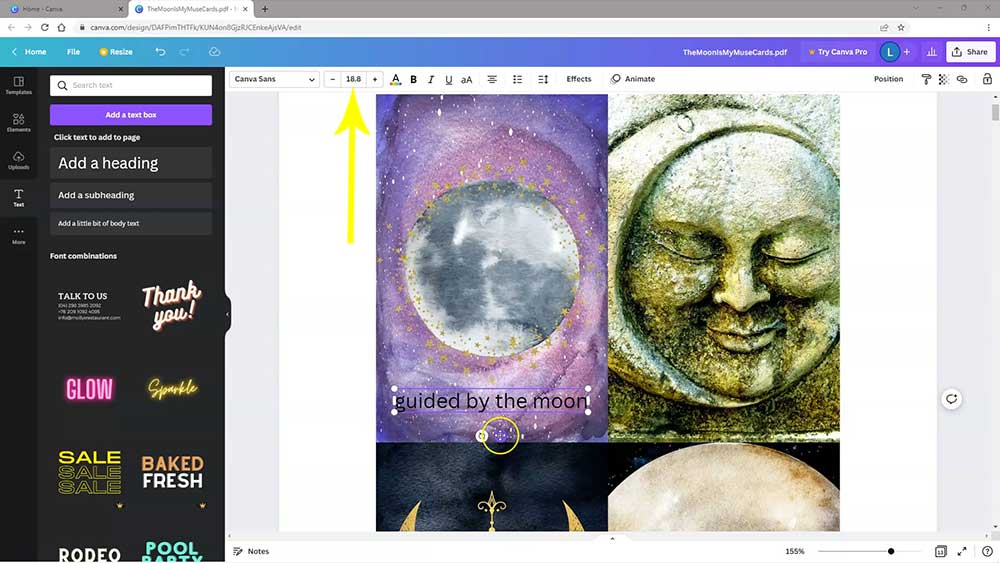
Task: Select the Sparkle font combination
Action: [x=172, y=388]
